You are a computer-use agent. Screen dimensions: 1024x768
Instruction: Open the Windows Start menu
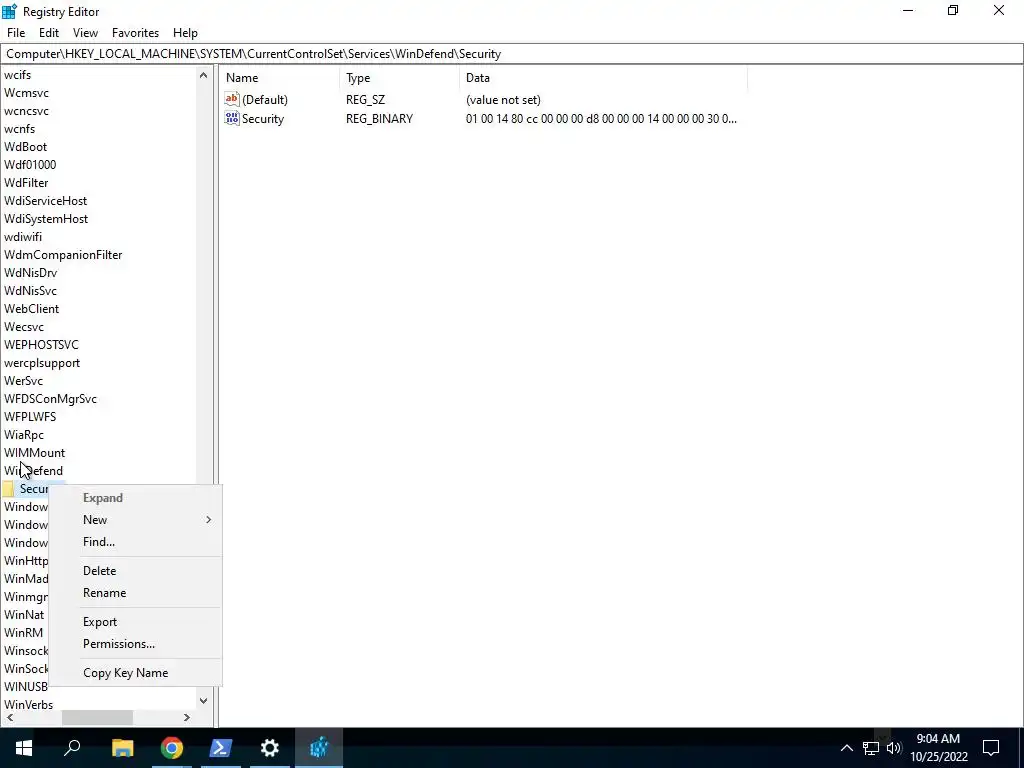coord(24,748)
